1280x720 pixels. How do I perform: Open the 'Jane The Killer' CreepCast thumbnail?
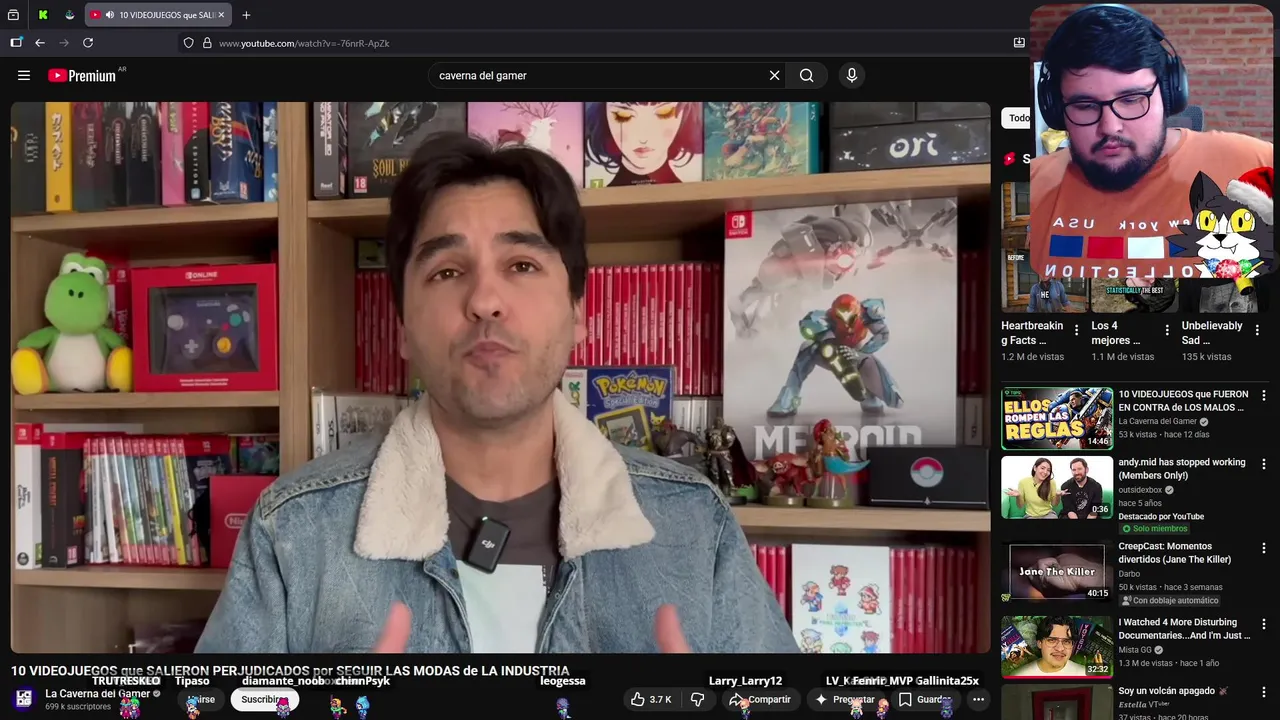tap(1057, 571)
